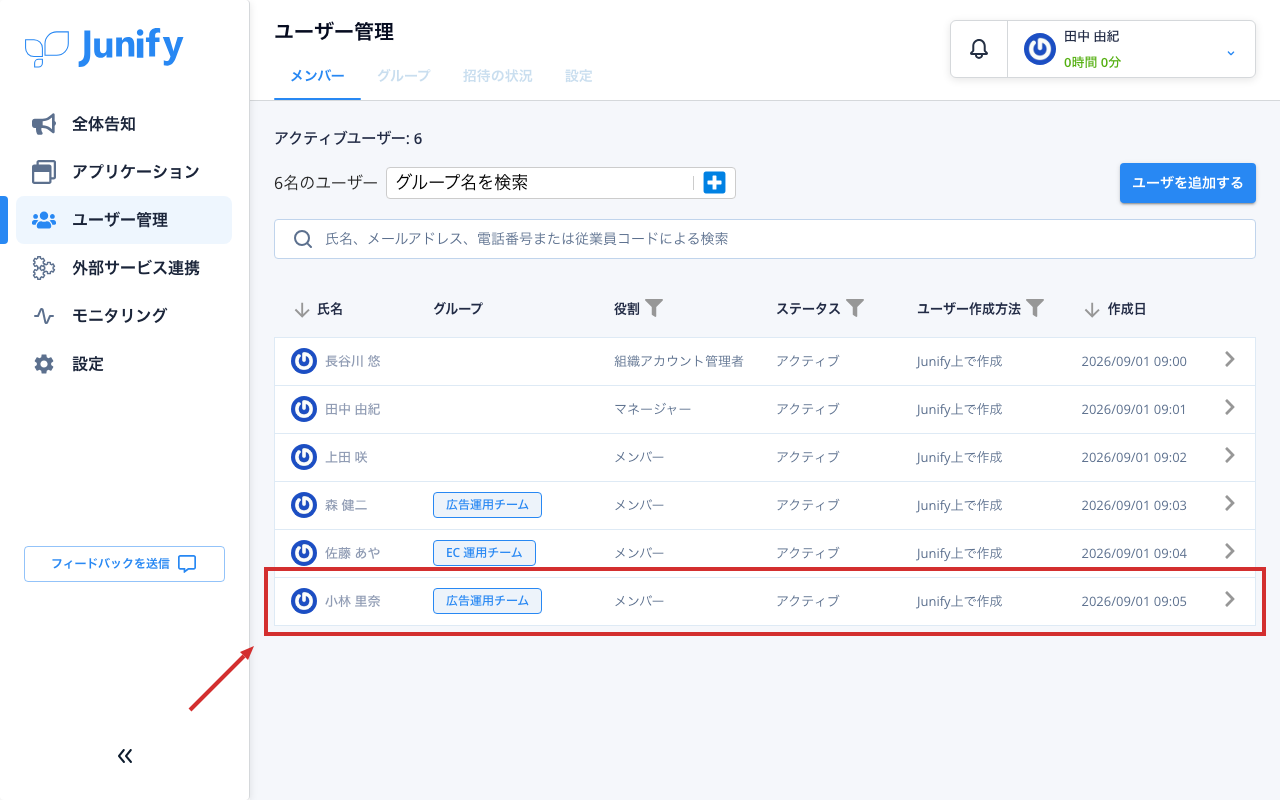Image resolution: width=1280 pixels, height=800 pixels.
Task: Click the モニタリング pulse icon
Action: [44, 316]
